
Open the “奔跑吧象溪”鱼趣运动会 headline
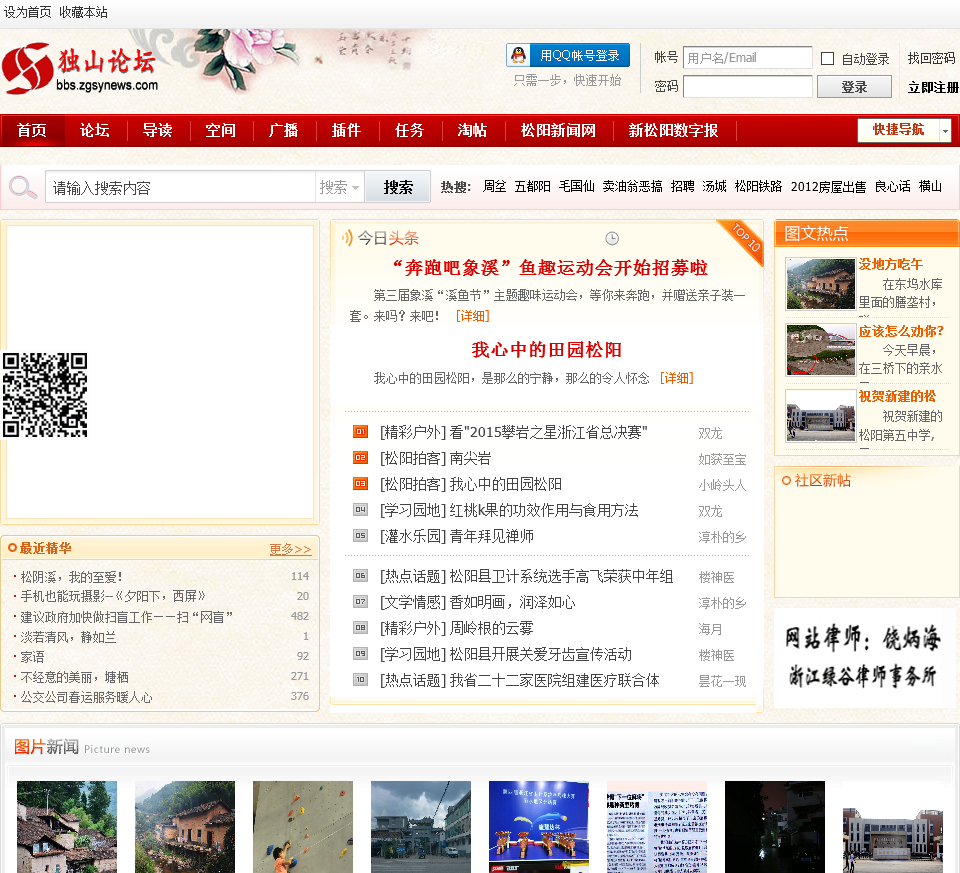[x=549, y=268]
